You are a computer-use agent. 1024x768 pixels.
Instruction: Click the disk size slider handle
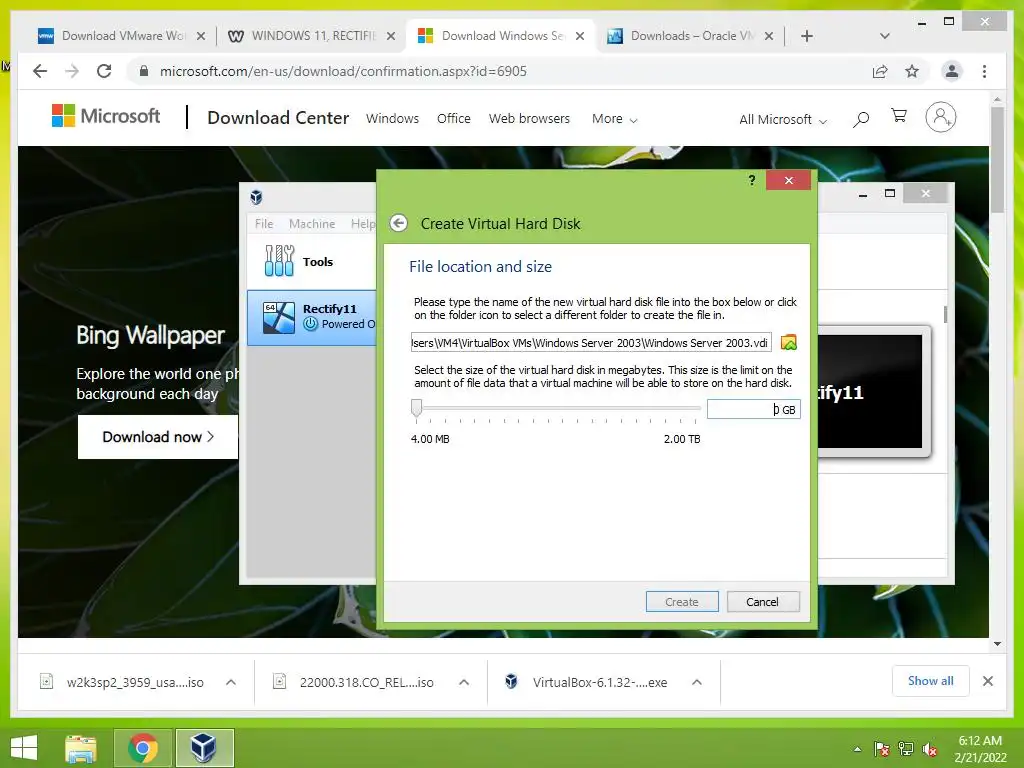[416, 408]
